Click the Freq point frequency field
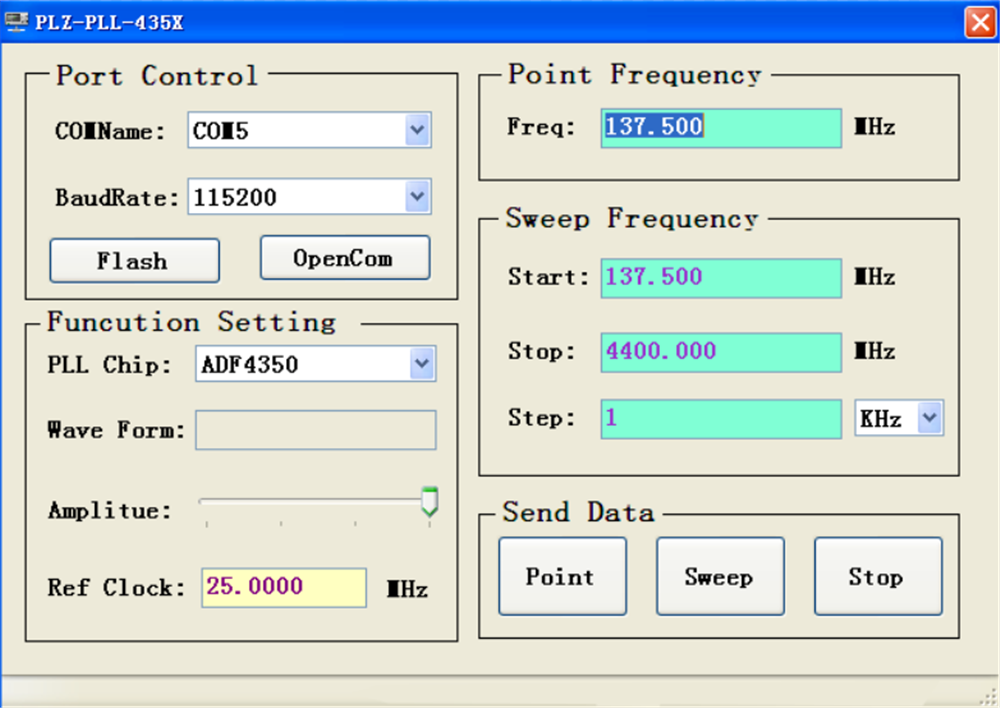The height and width of the screenshot is (708, 1000). point(720,128)
